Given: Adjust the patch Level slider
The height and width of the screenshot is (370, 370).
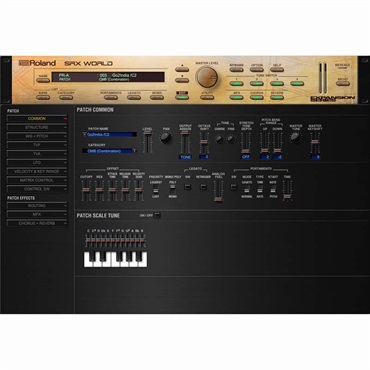Looking at the screenshot, I should pyautogui.click(x=148, y=142).
